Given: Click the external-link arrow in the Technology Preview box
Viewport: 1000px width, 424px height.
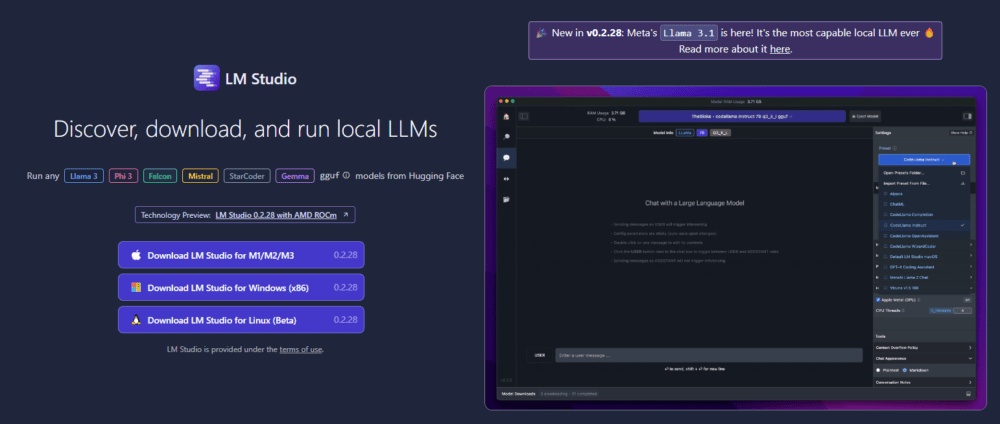Looking at the screenshot, I should coord(346,215).
